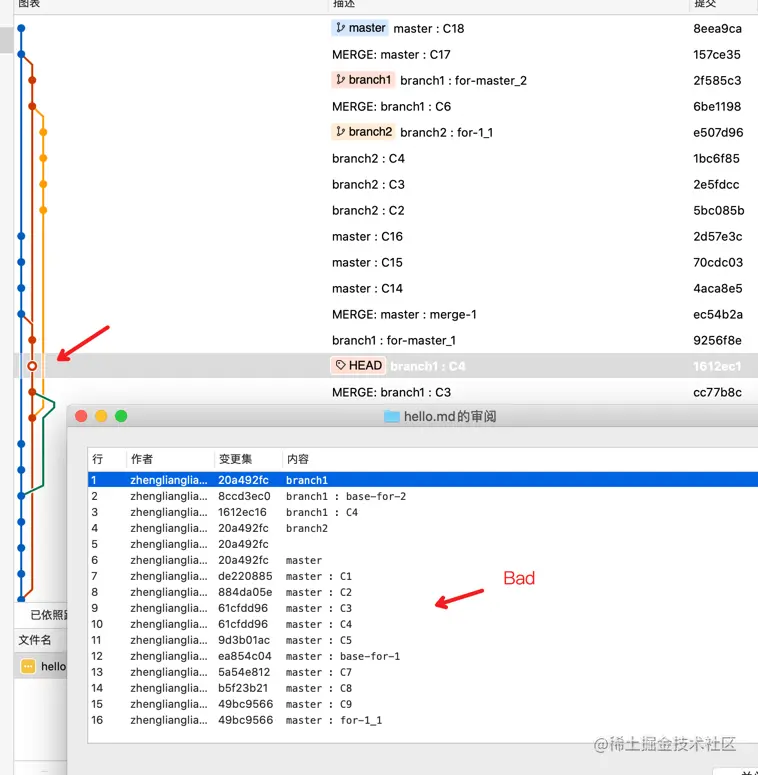
Task: Click the branch1 branch label tag
Action: click(x=363, y=80)
